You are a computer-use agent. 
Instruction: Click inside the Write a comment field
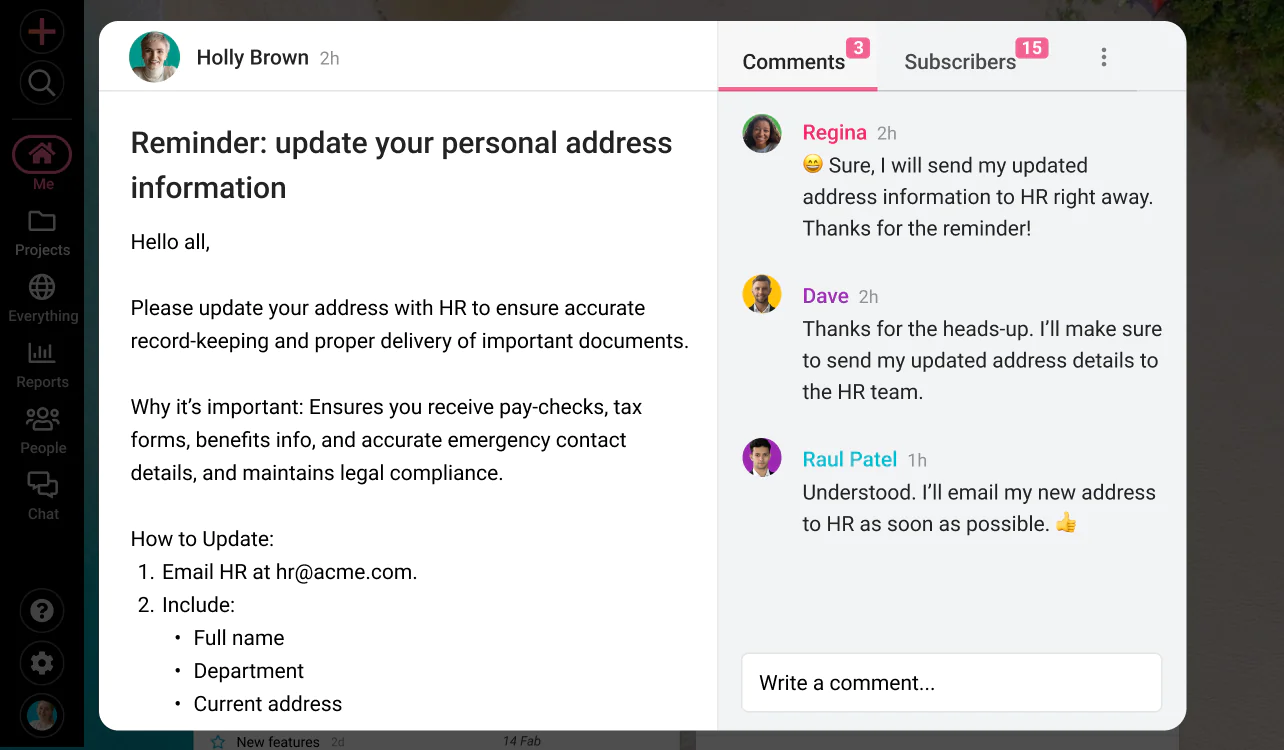click(x=951, y=683)
